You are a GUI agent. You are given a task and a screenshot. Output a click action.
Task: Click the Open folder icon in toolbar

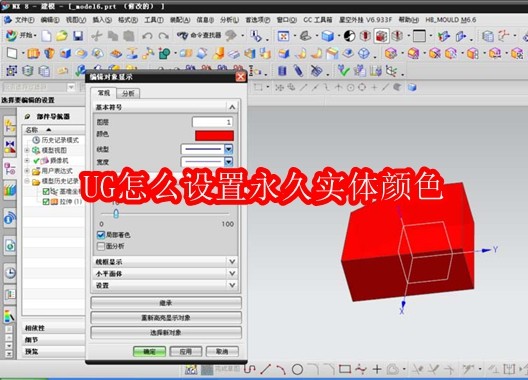62,36
